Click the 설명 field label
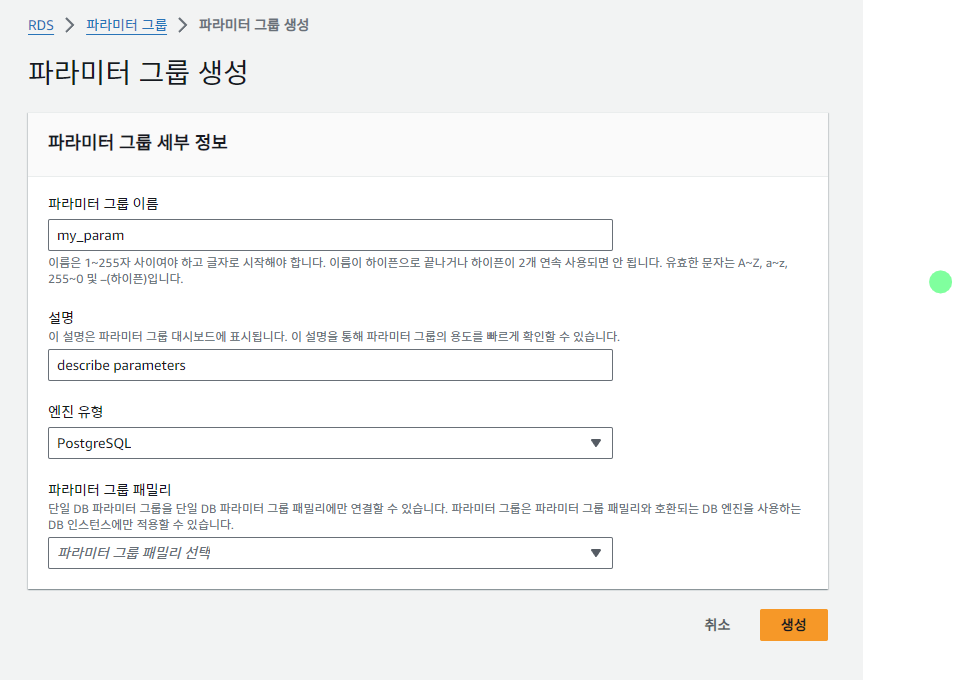This screenshot has height=680, width=953. [61, 317]
